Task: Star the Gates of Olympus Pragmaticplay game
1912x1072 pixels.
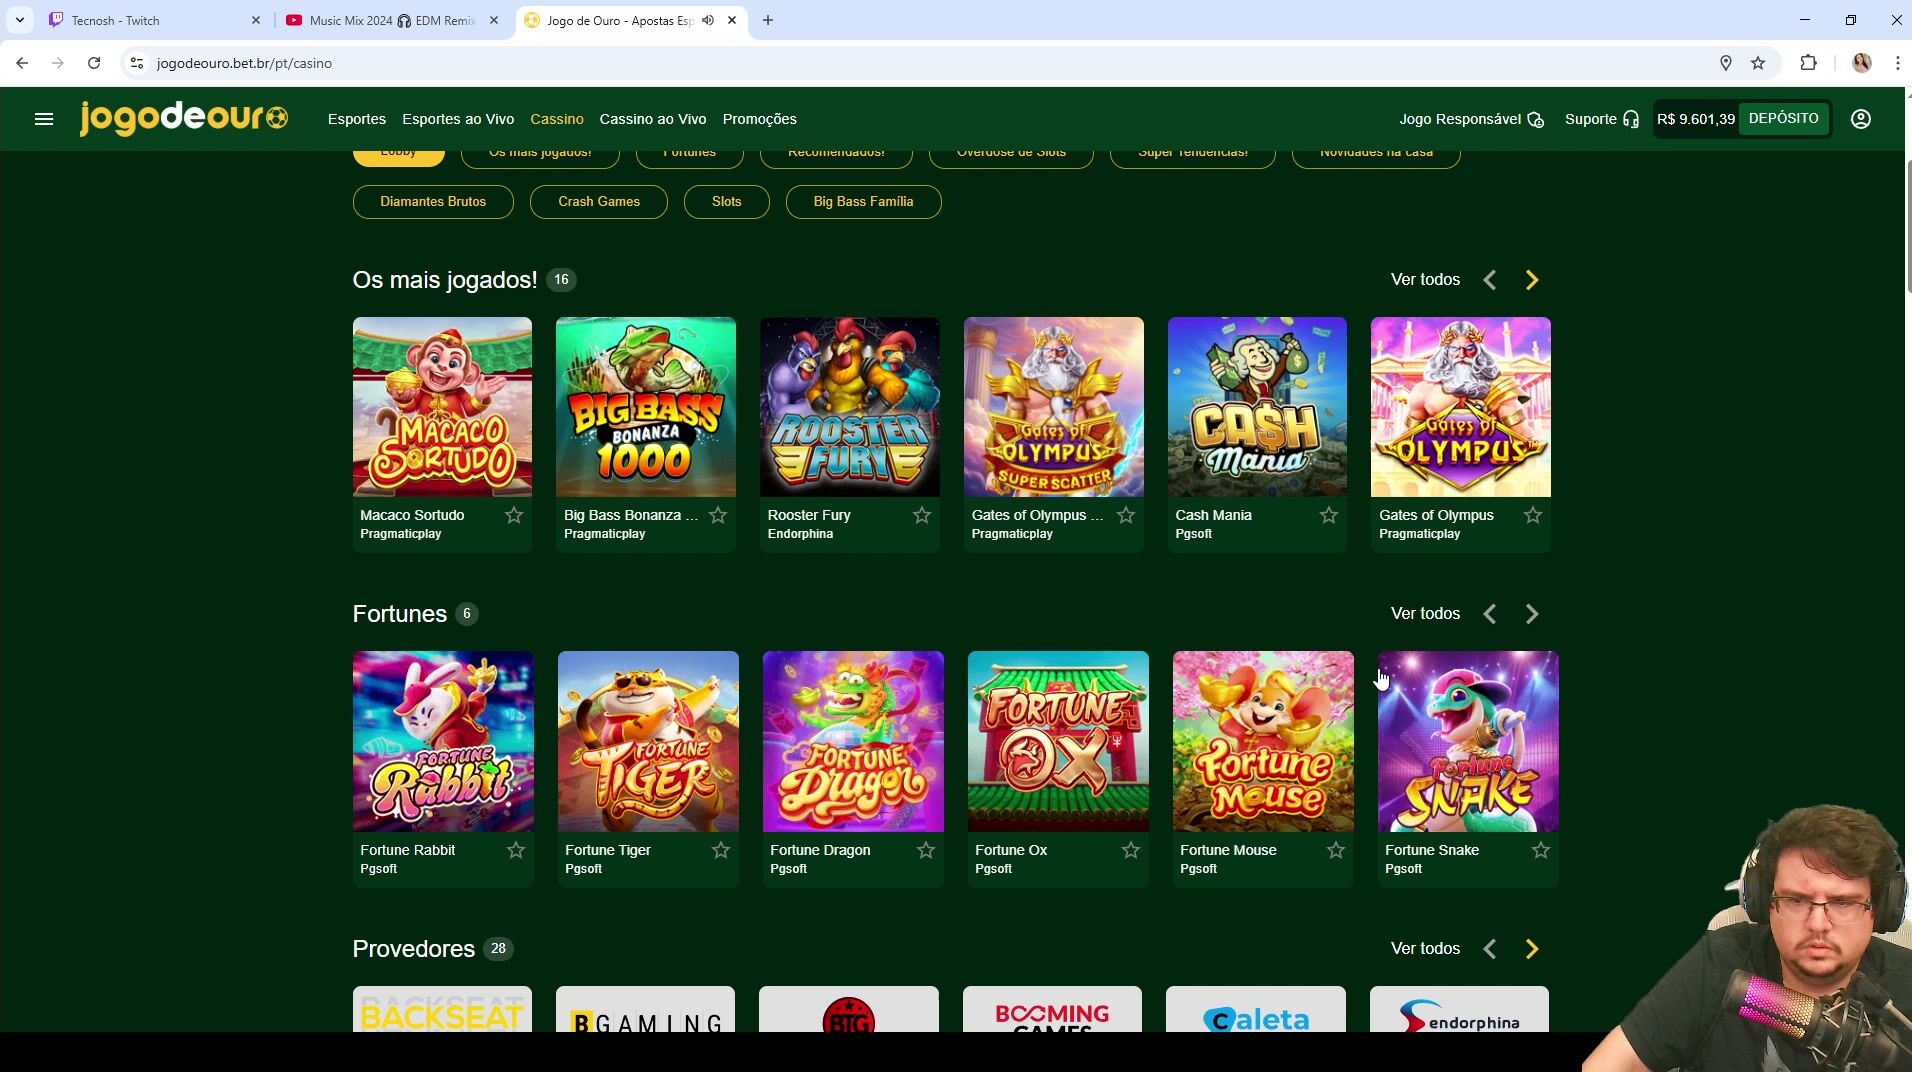Action: click(x=1533, y=515)
